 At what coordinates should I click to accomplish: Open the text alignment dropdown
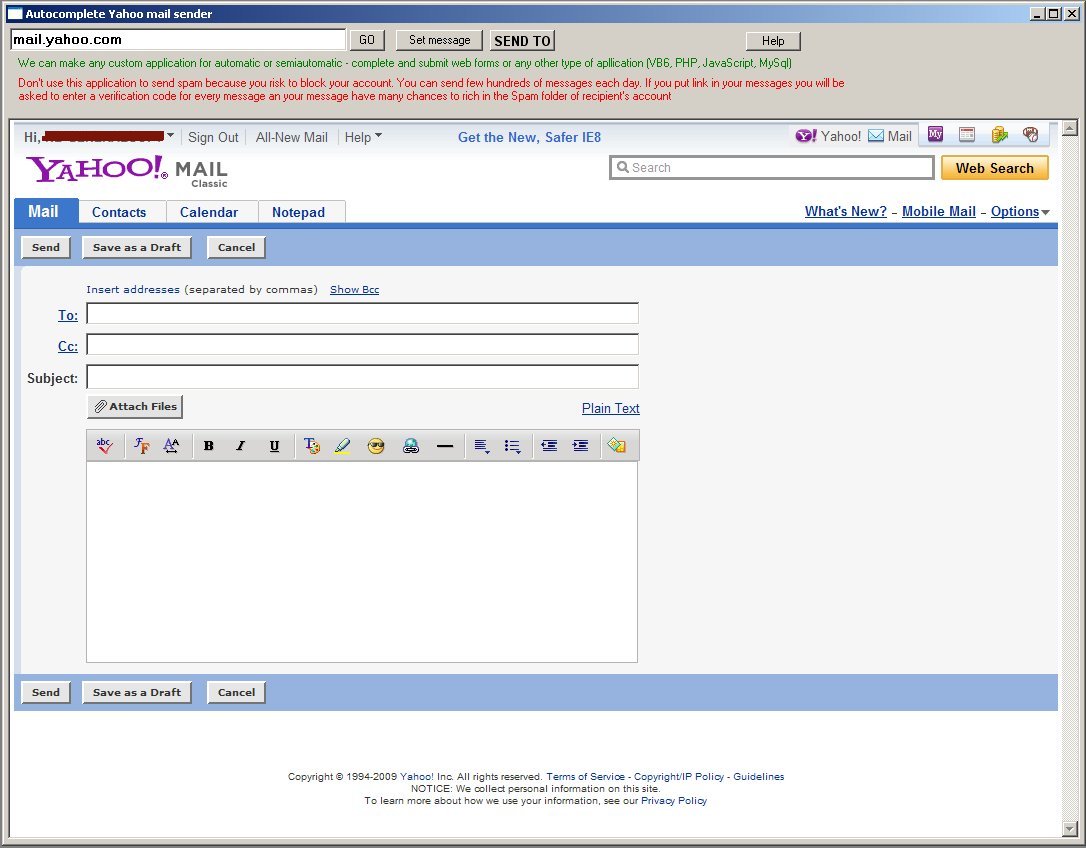click(482, 446)
